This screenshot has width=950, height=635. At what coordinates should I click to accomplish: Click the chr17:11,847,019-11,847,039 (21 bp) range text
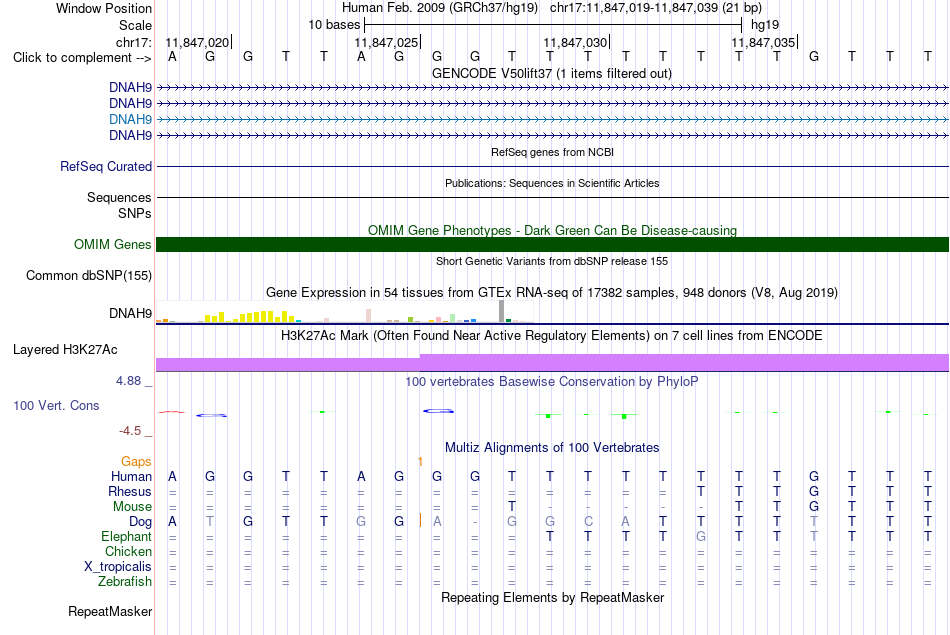tap(656, 8)
